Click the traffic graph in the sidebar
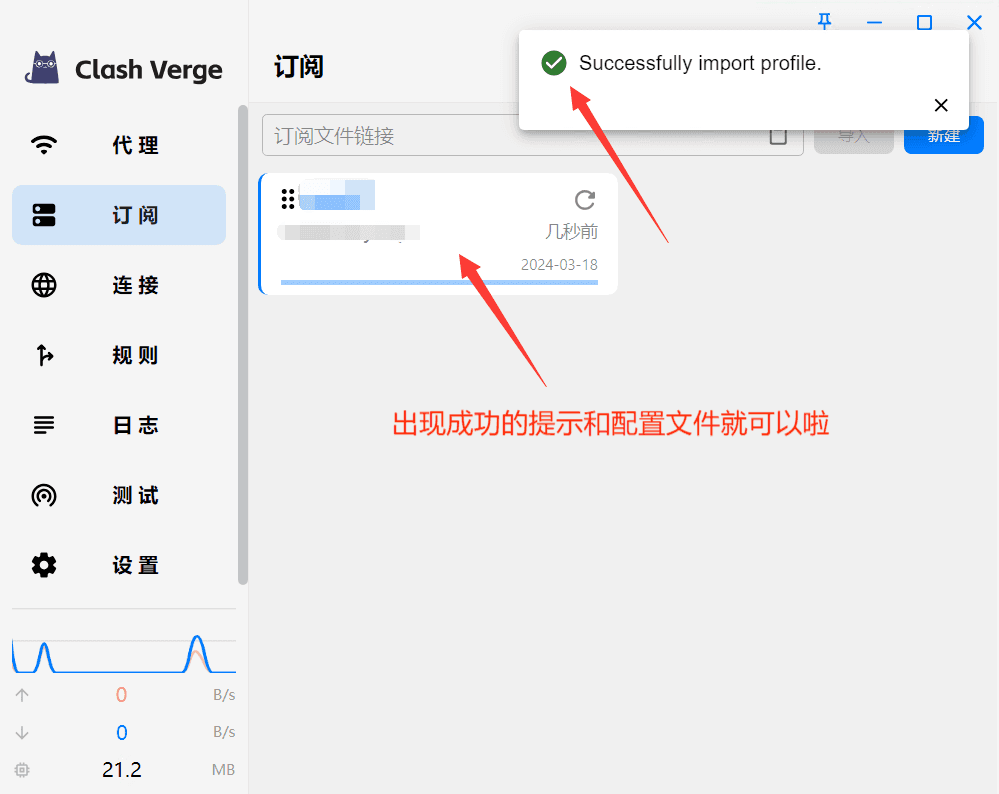This screenshot has height=794, width=999. (x=124, y=653)
